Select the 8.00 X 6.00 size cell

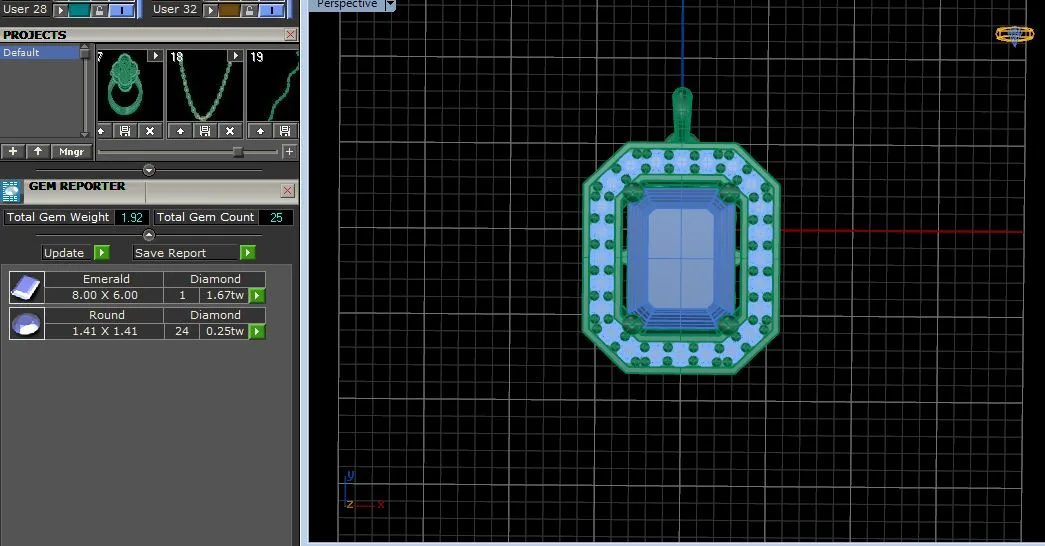click(105, 295)
